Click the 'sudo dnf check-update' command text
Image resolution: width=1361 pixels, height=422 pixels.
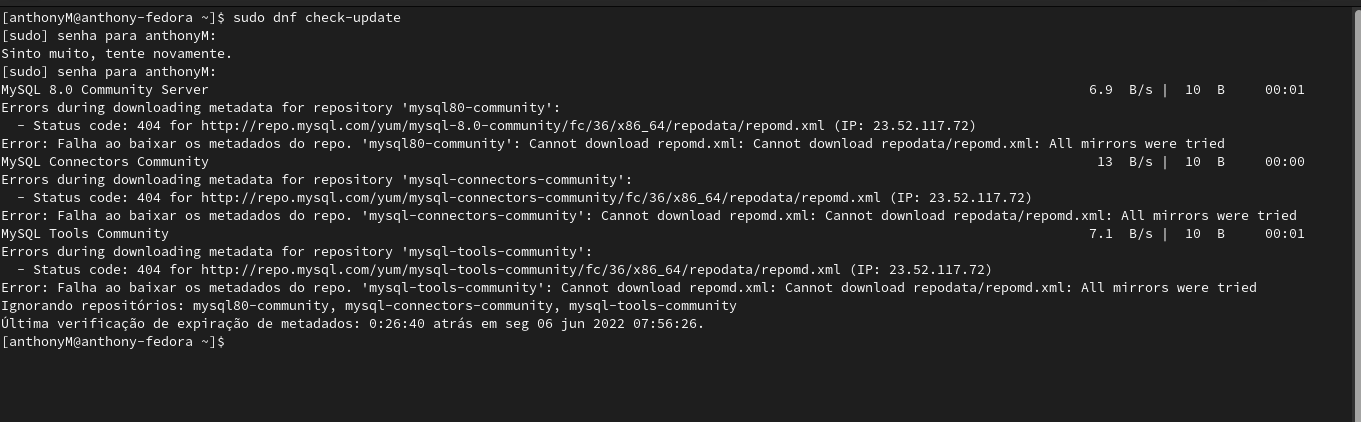(x=317, y=18)
